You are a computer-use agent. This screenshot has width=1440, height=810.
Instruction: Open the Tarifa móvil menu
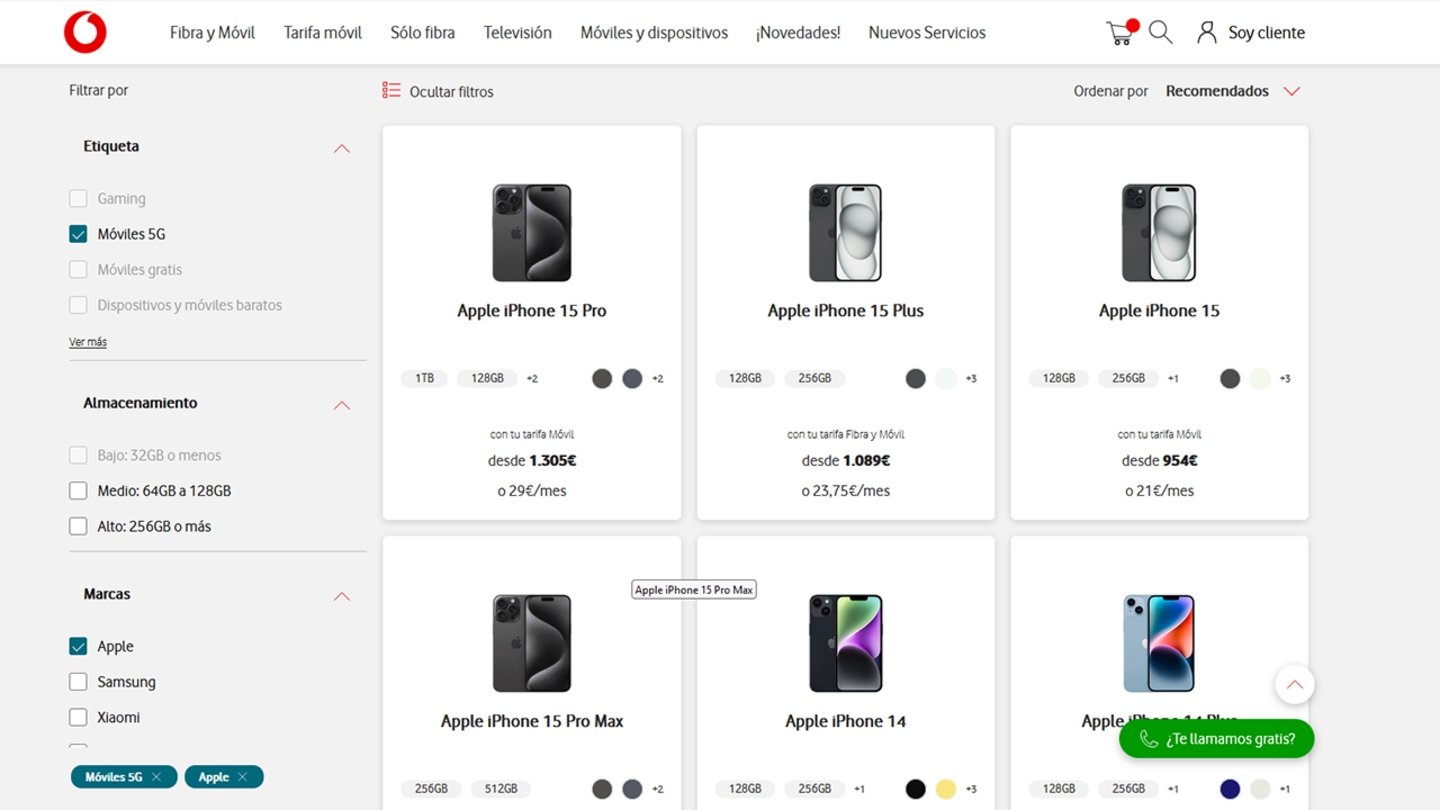tap(323, 32)
